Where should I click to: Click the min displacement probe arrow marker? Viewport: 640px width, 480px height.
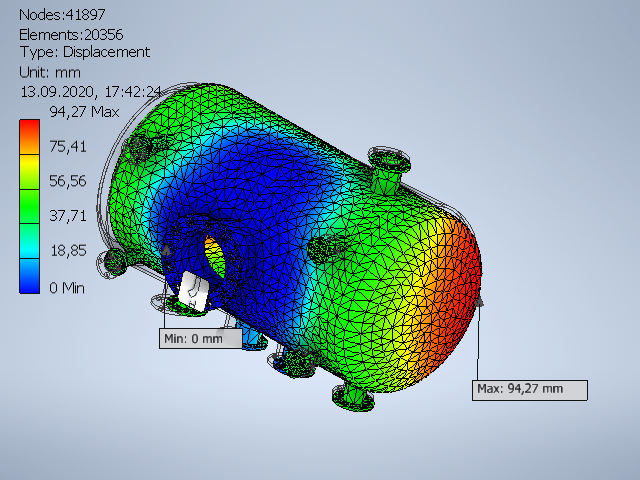(166, 250)
